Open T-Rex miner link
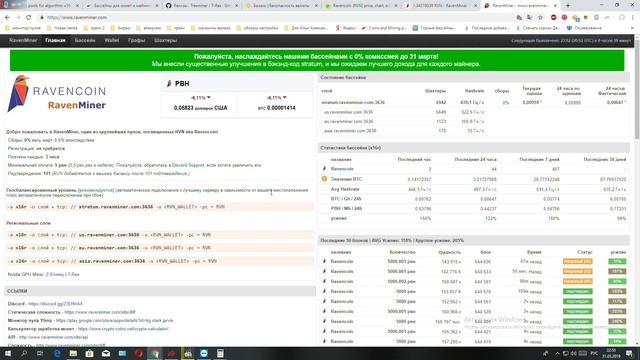This screenshot has width=640, height=360. [x=73, y=274]
